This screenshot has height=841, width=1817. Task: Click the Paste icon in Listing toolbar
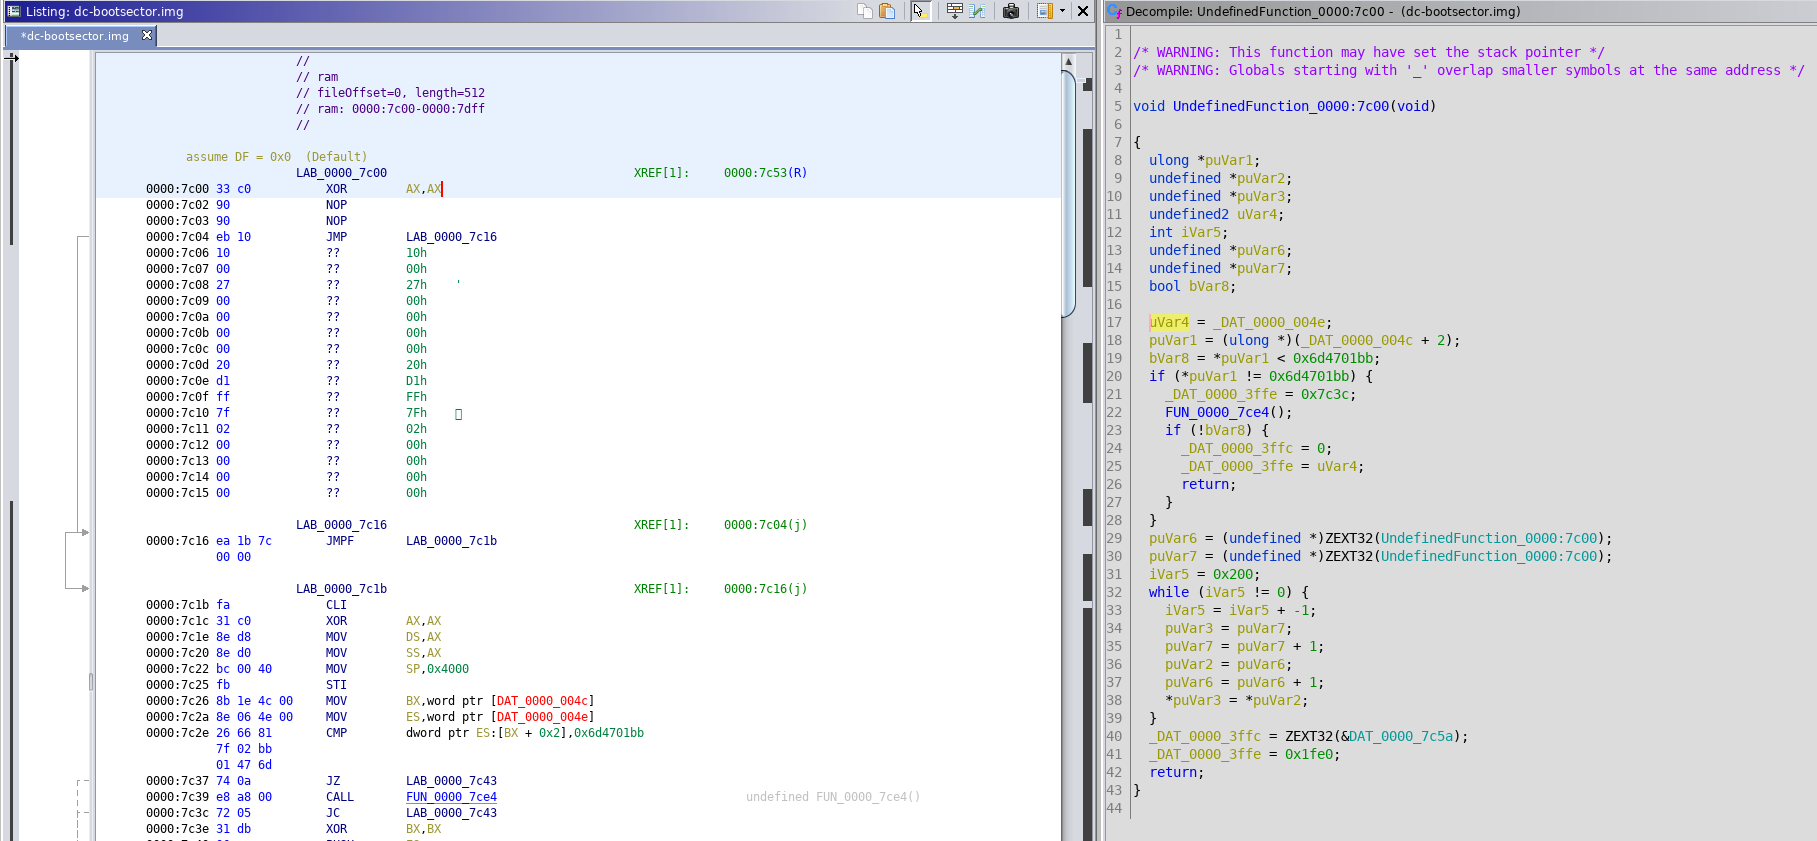coord(887,11)
